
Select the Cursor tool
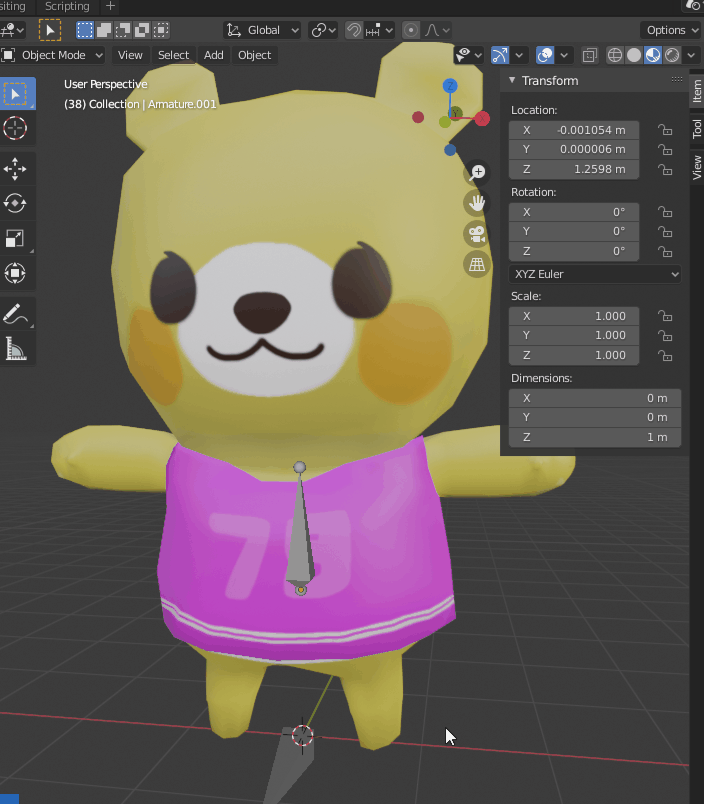(15, 128)
